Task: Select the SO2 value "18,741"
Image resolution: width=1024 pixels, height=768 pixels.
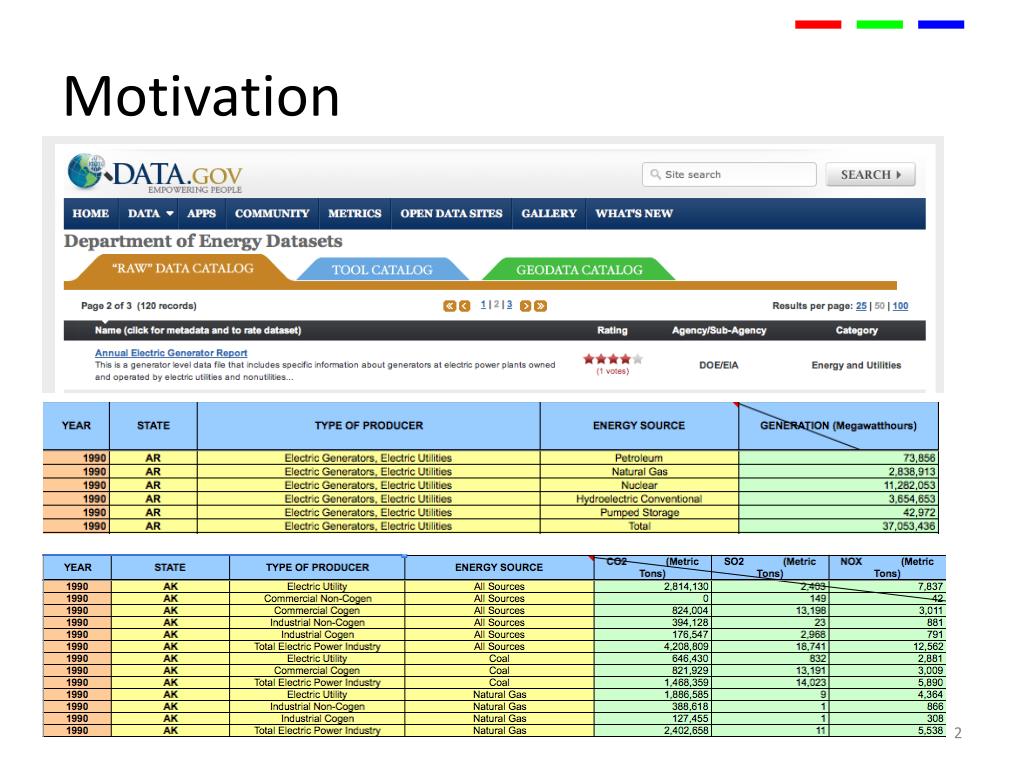Action: tap(770, 647)
